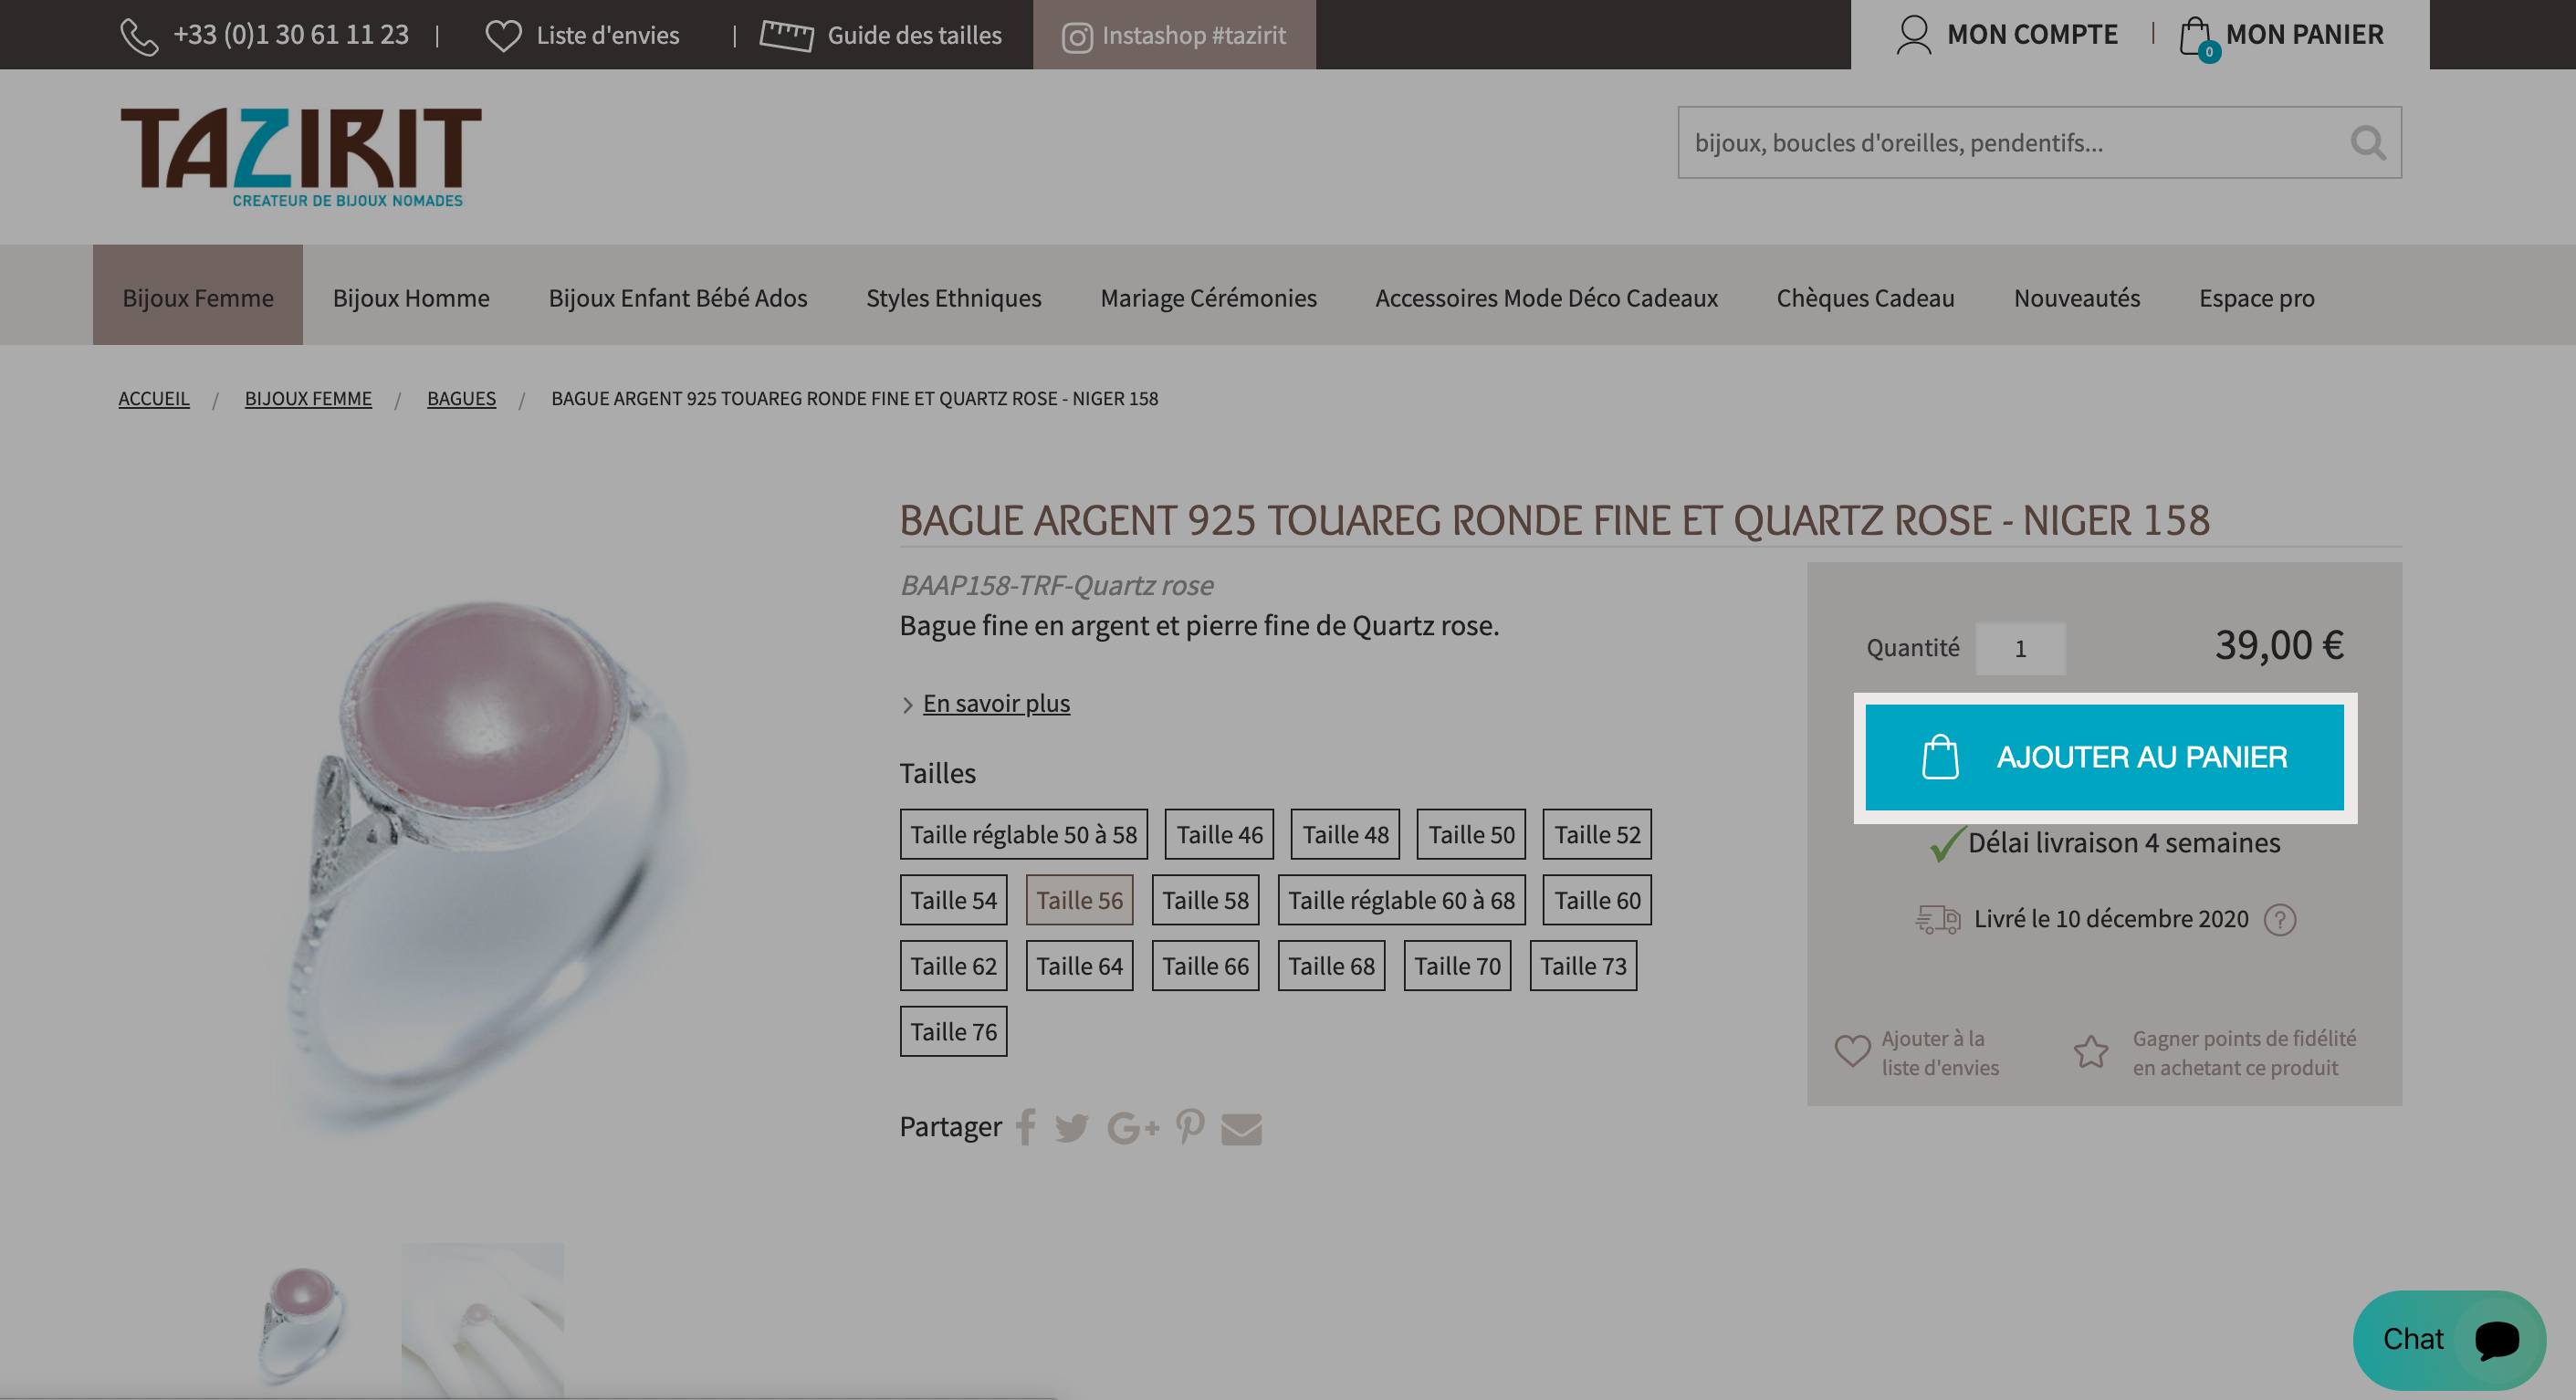Click Gagner points de fidélité link
The image size is (2576, 1400).
click(x=2244, y=1052)
